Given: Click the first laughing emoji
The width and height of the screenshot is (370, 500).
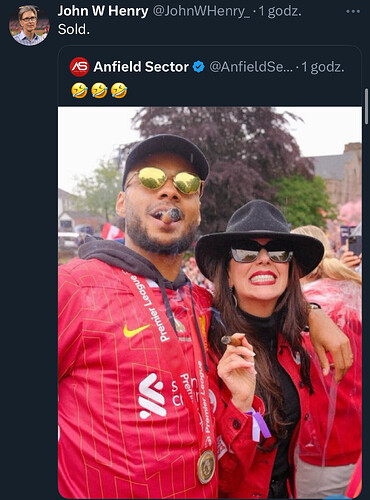Looking at the screenshot, I should point(79,91).
